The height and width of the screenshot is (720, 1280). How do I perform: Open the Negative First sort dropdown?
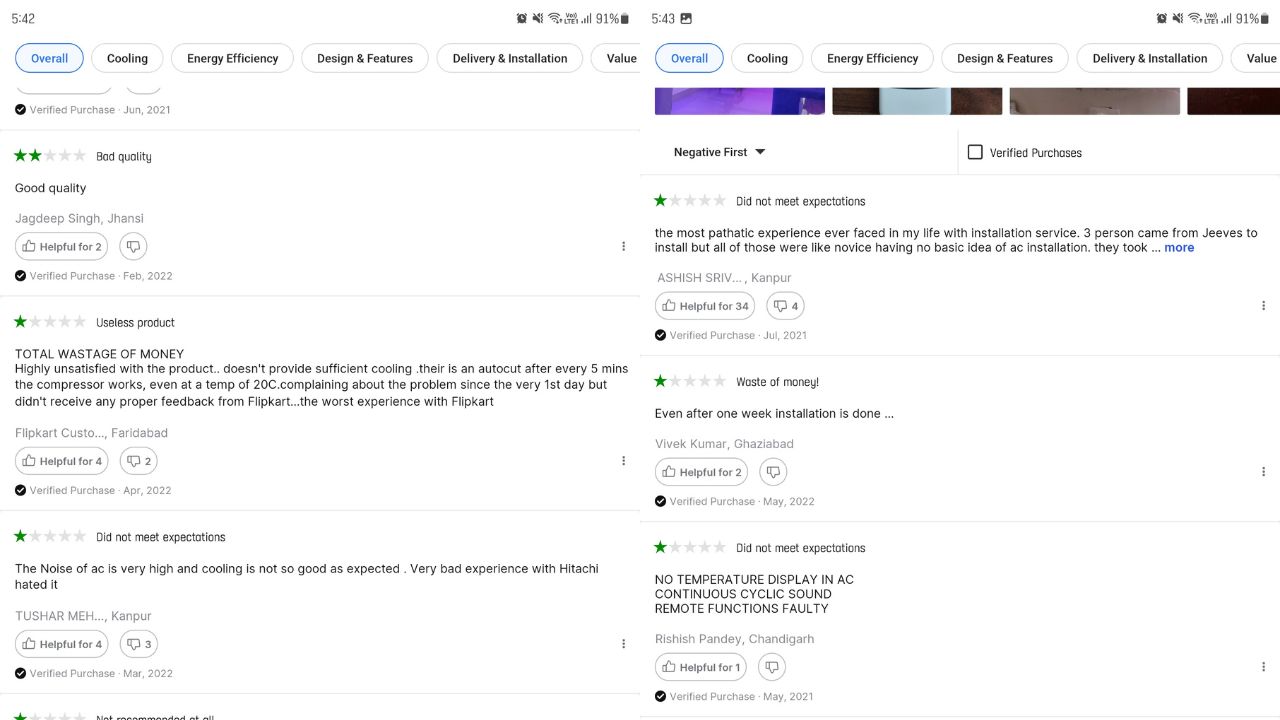[x=719, y=152]
